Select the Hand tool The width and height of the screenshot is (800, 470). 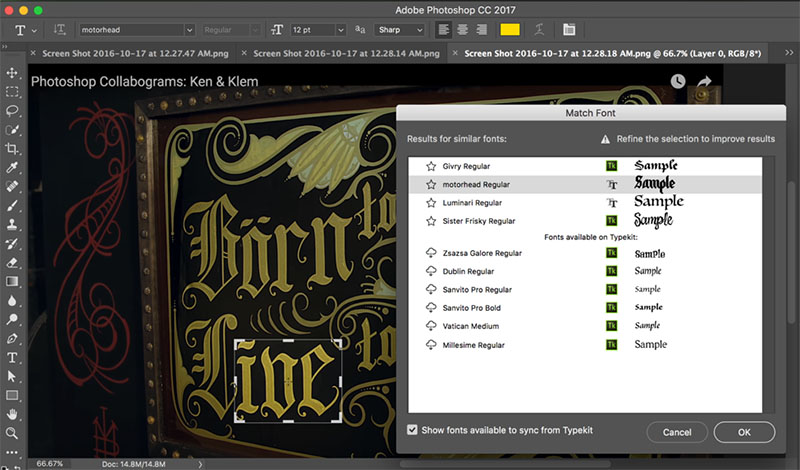click(x=12, y=414)
